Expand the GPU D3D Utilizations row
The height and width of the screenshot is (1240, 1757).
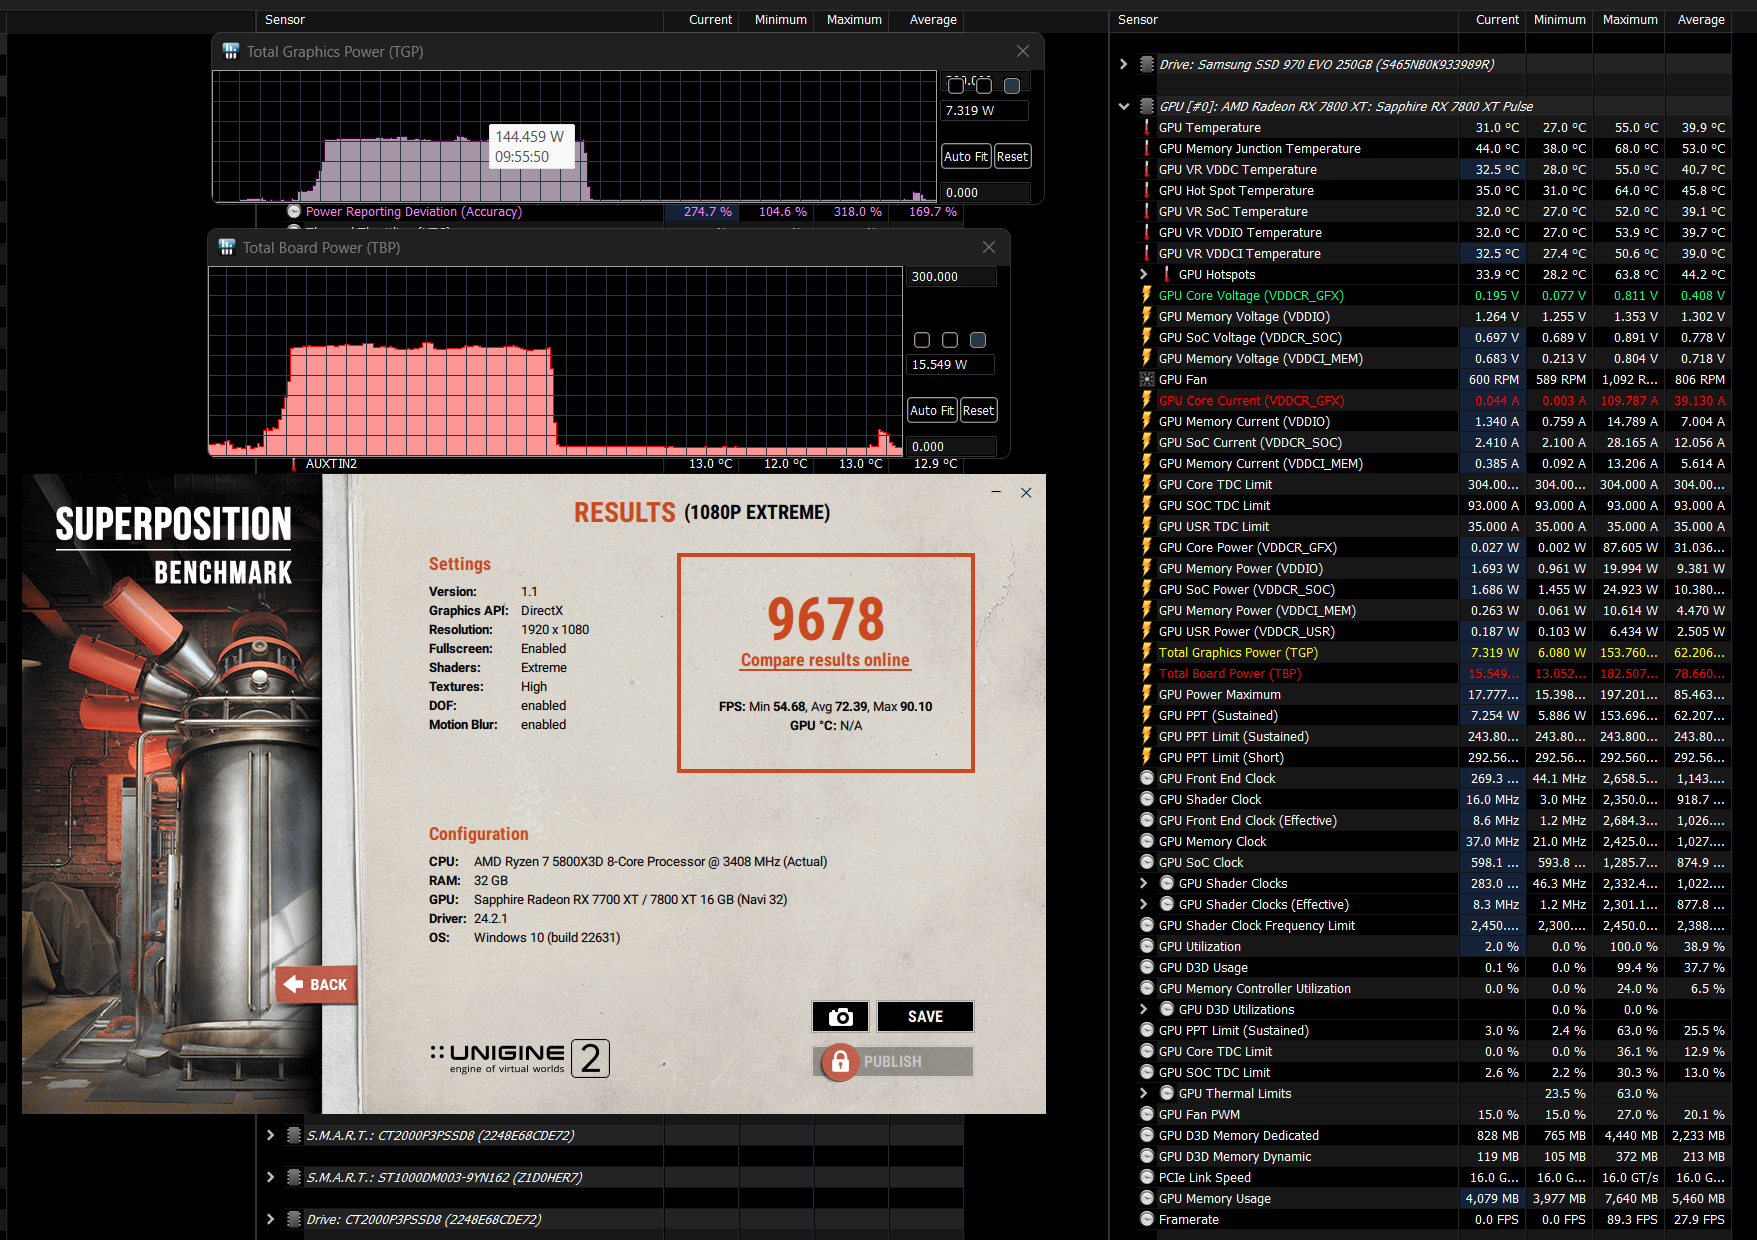(x=1144, y=1009)
